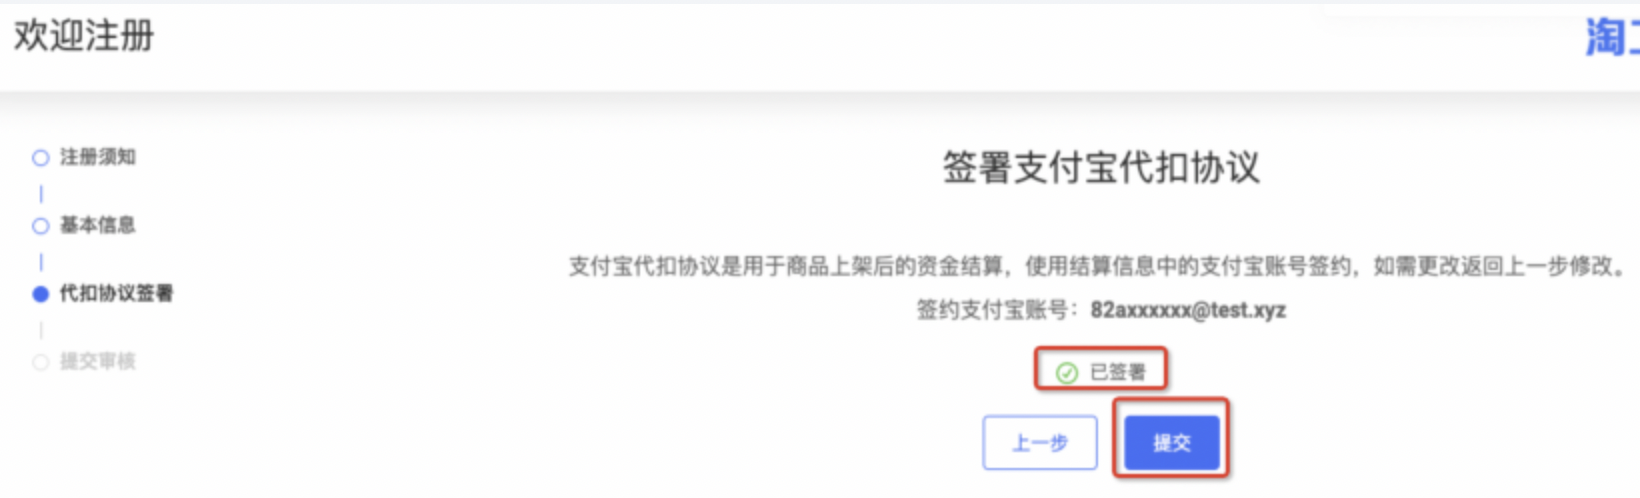Click the 支付宝代扣协议 description paragraph
Image resolution: width=1640 pixels, height=498 pixels.
[x=1097, y=266]
